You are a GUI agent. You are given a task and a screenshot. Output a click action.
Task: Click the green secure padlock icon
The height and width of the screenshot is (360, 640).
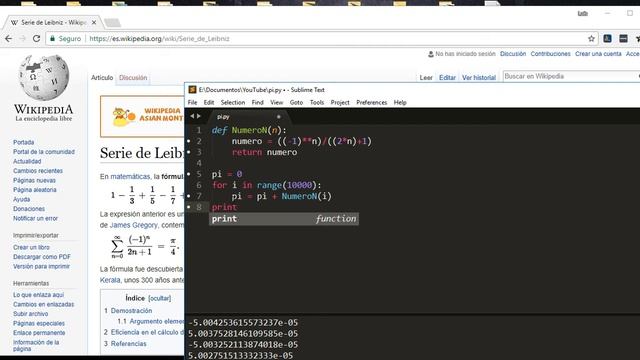click(x=52, y=38)
